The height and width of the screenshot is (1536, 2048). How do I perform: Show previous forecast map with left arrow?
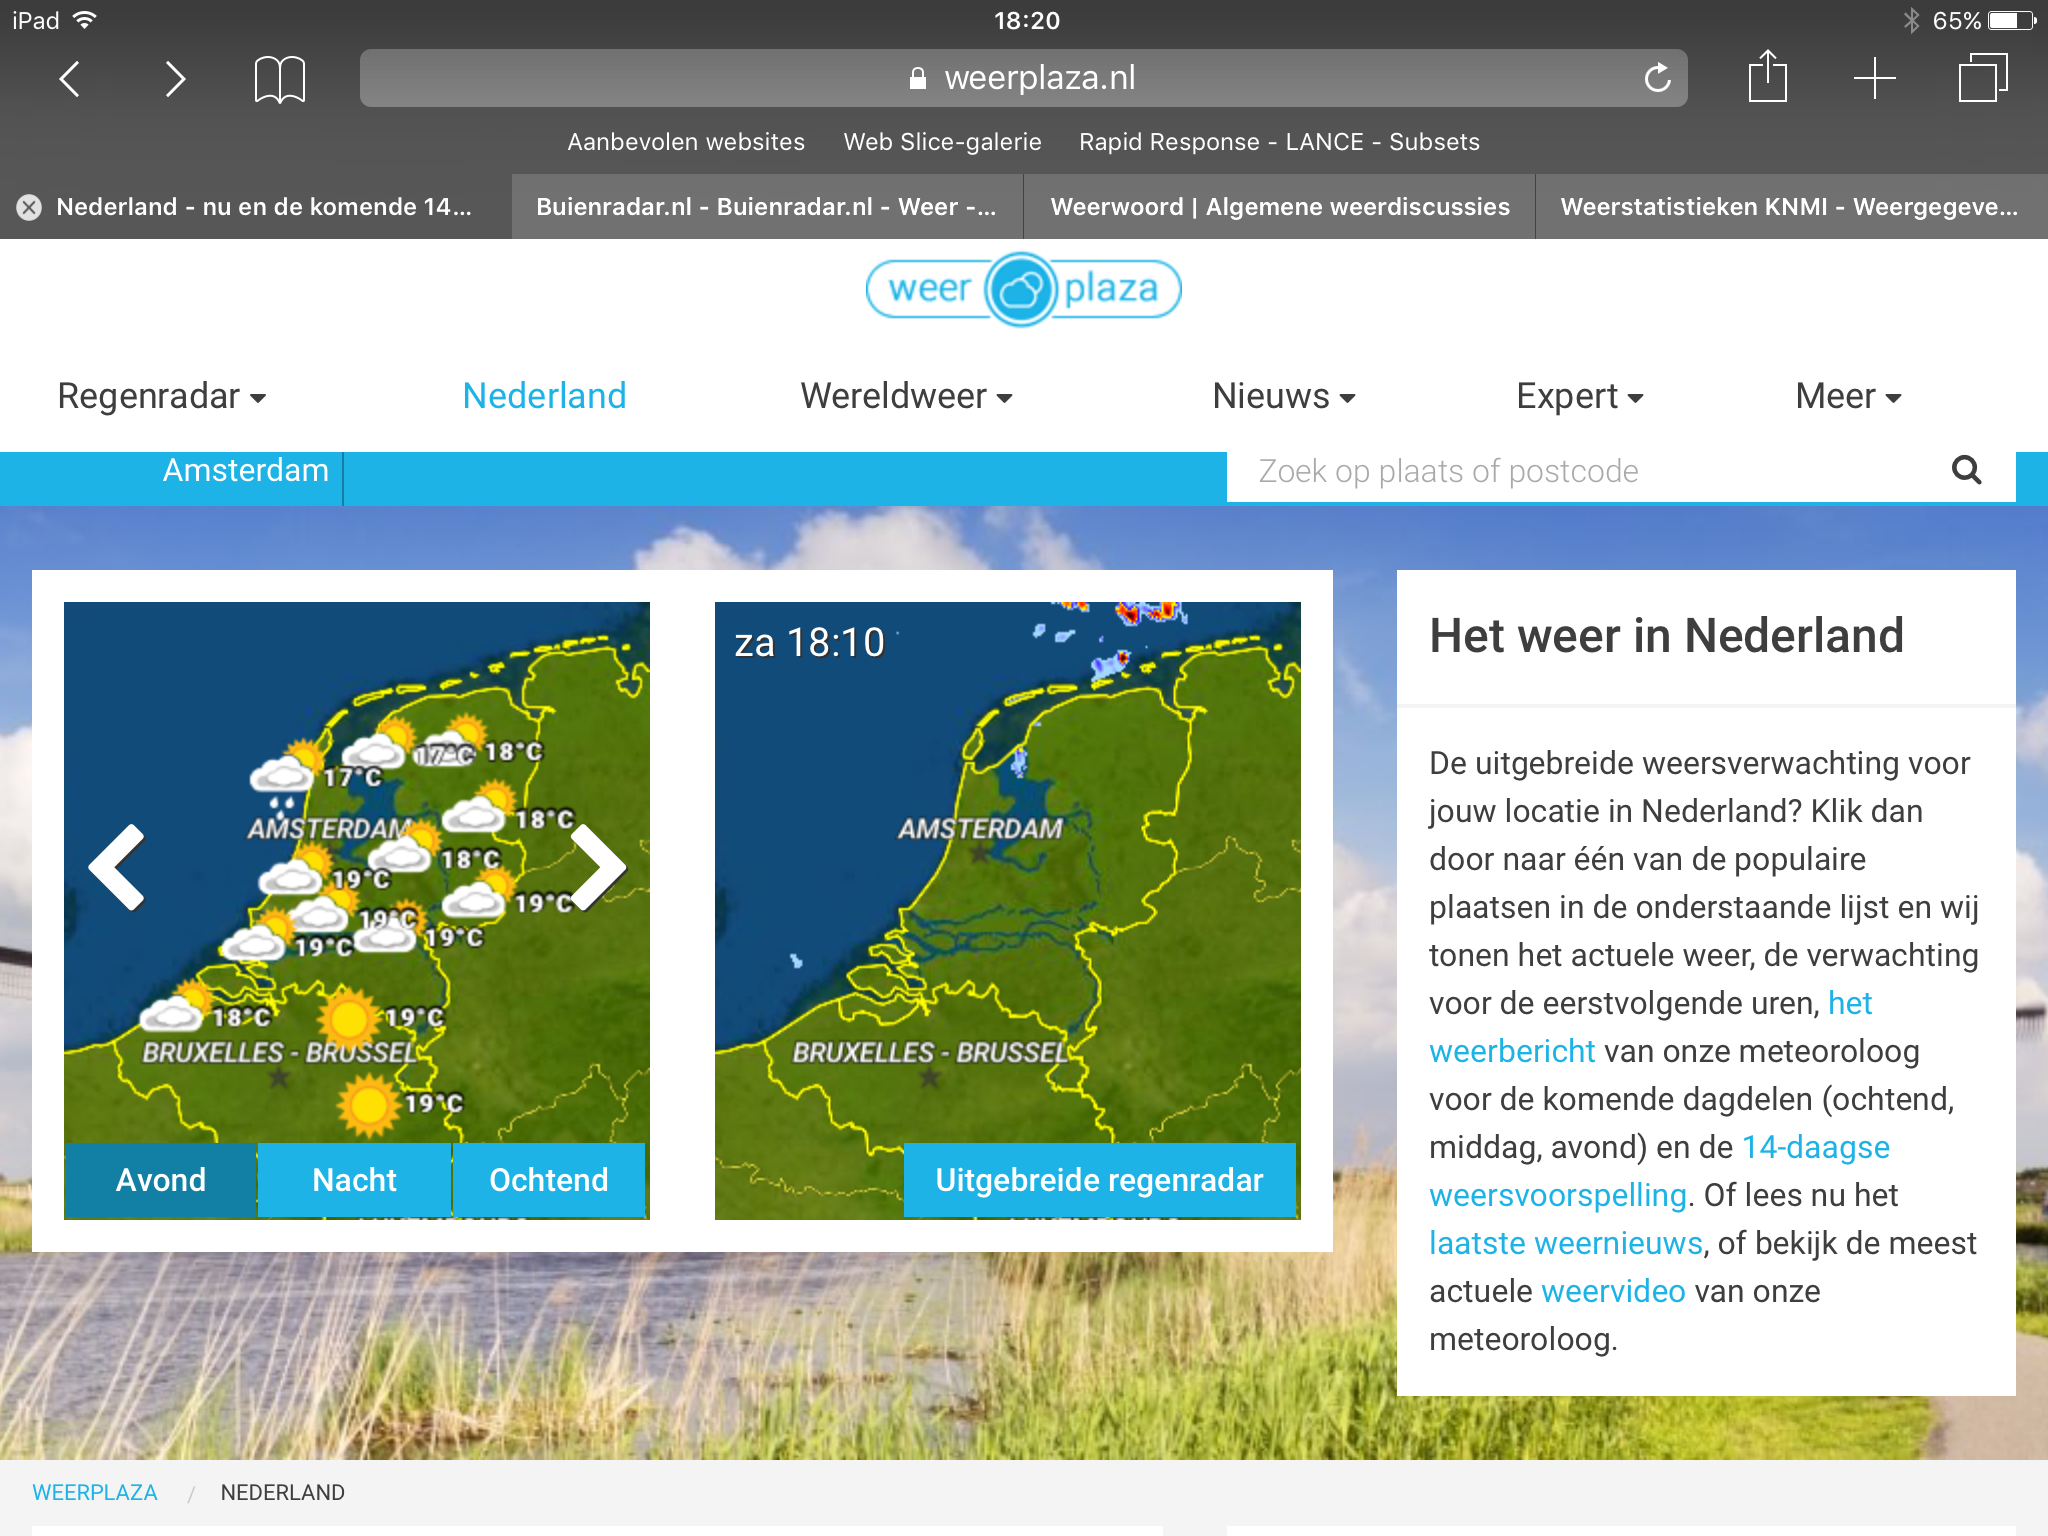point(118,867)
